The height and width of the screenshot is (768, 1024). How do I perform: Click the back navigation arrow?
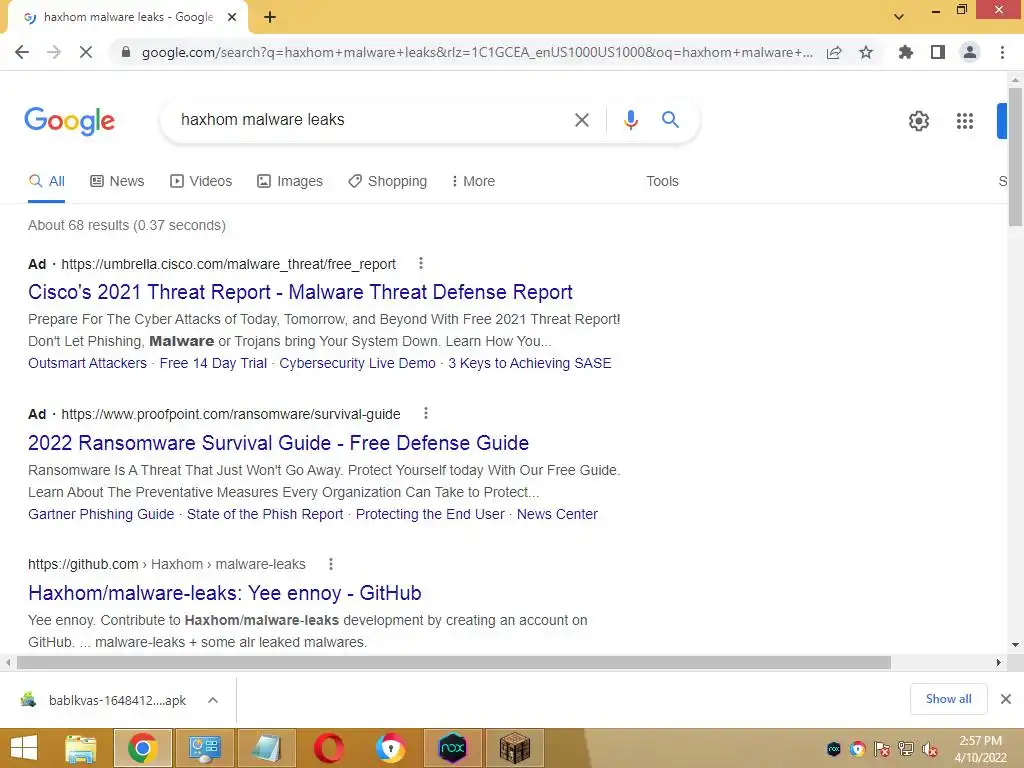click(x=22, y=52)
